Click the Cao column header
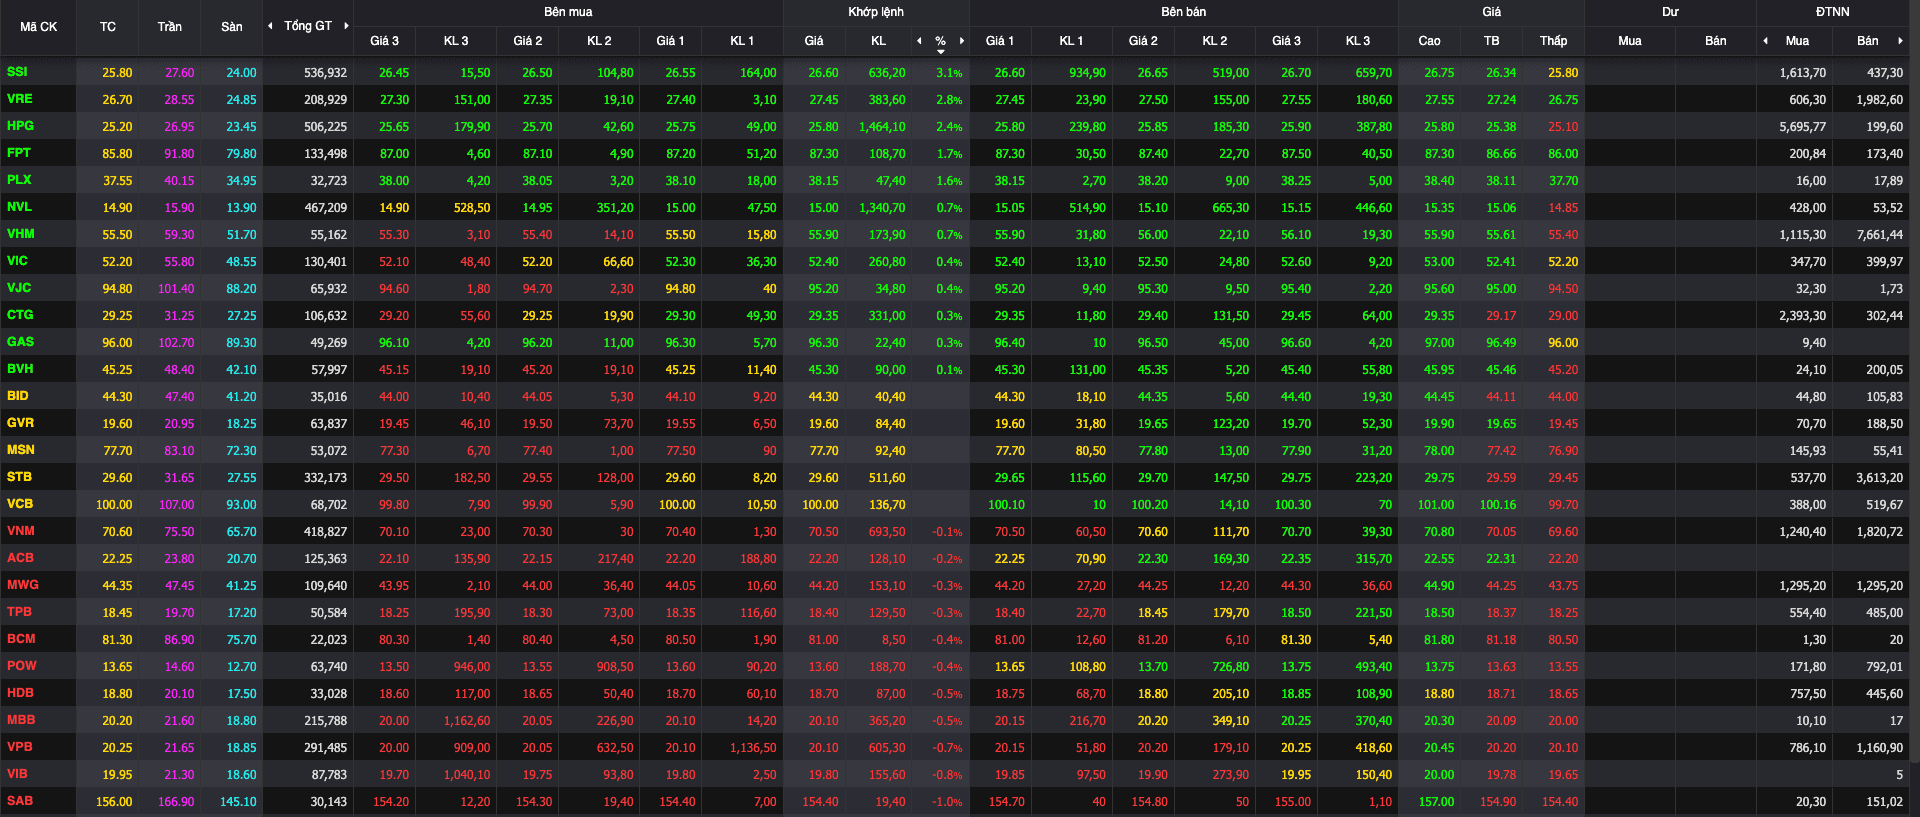1920x817 pixels. click(x=1430, y=41)
